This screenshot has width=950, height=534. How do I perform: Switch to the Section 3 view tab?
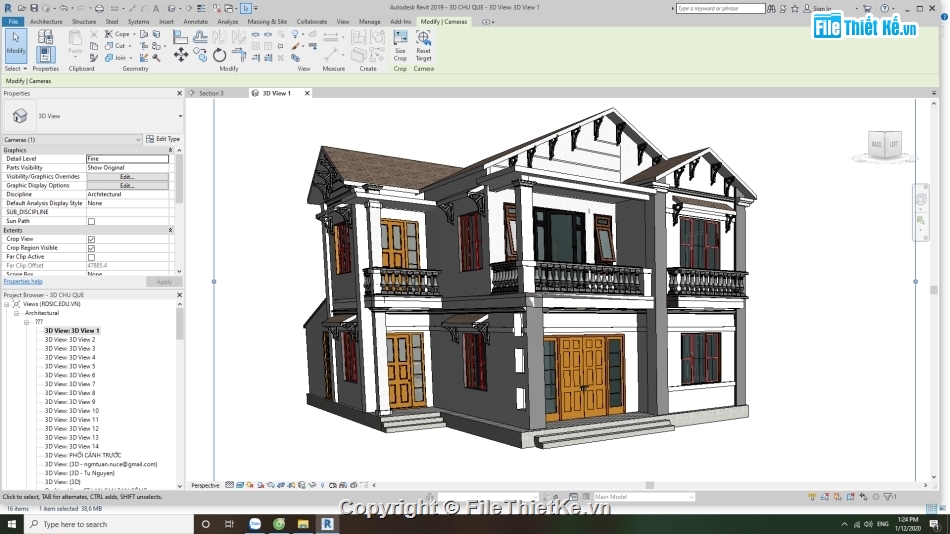(x=211, y=93)
